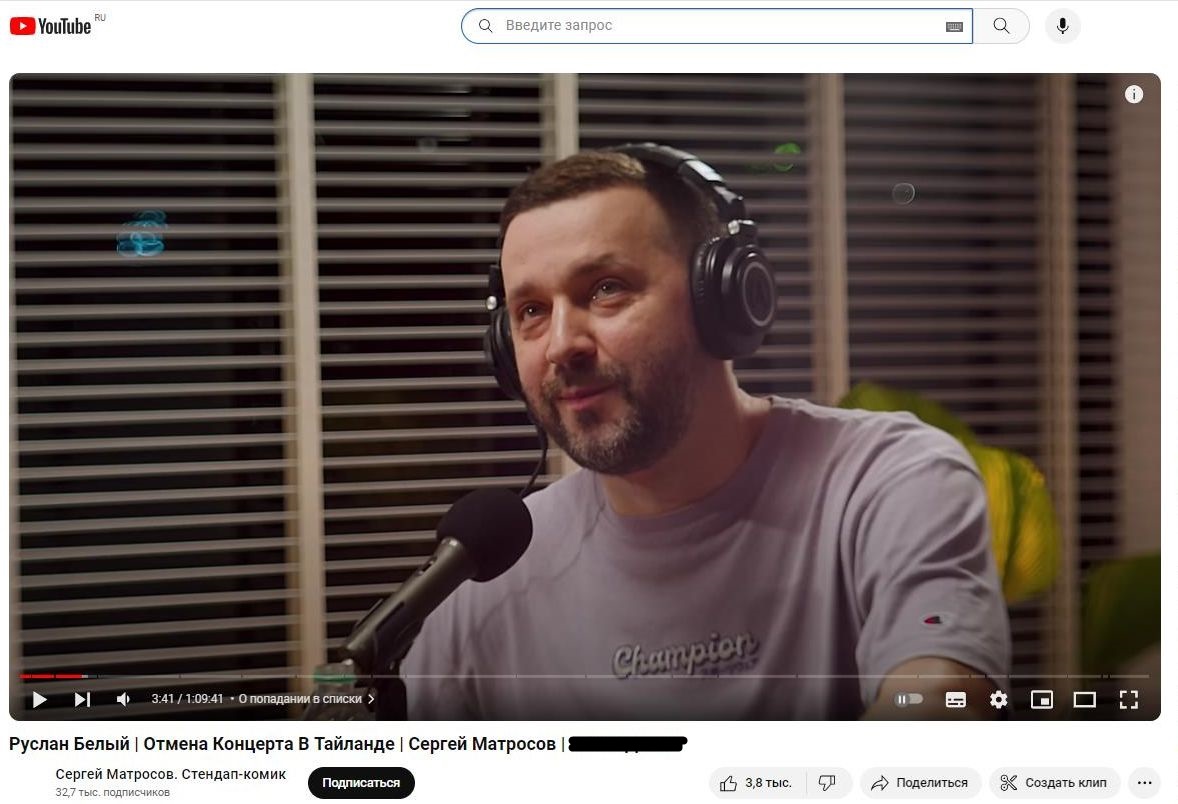Enter fullscreen mode
Viewport: 1178px width, 804px height.
pos(1128,699)
